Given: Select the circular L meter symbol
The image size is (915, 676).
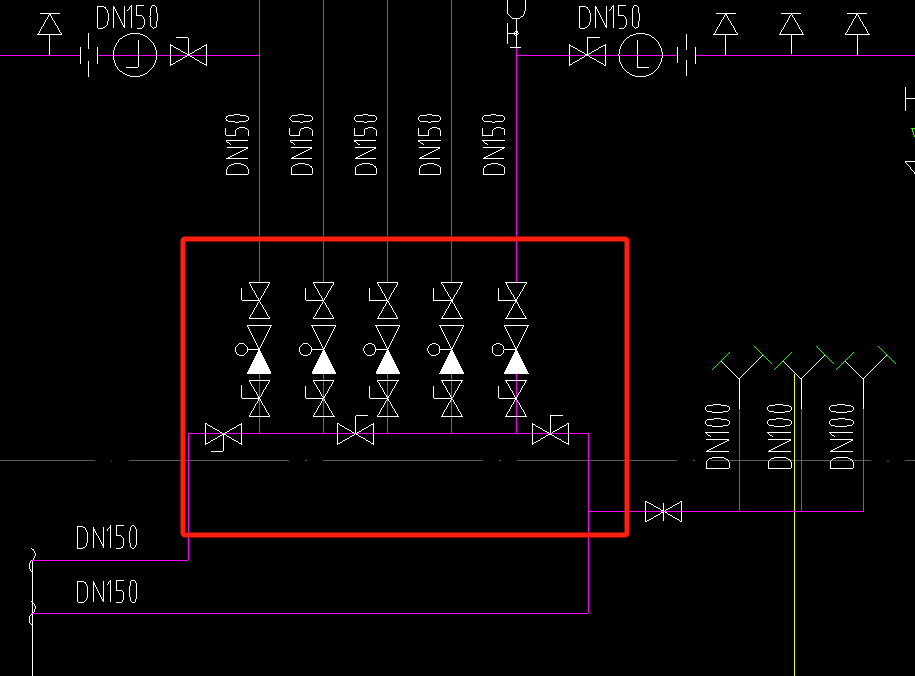Looking at the screenshot, I should [640, 55].
